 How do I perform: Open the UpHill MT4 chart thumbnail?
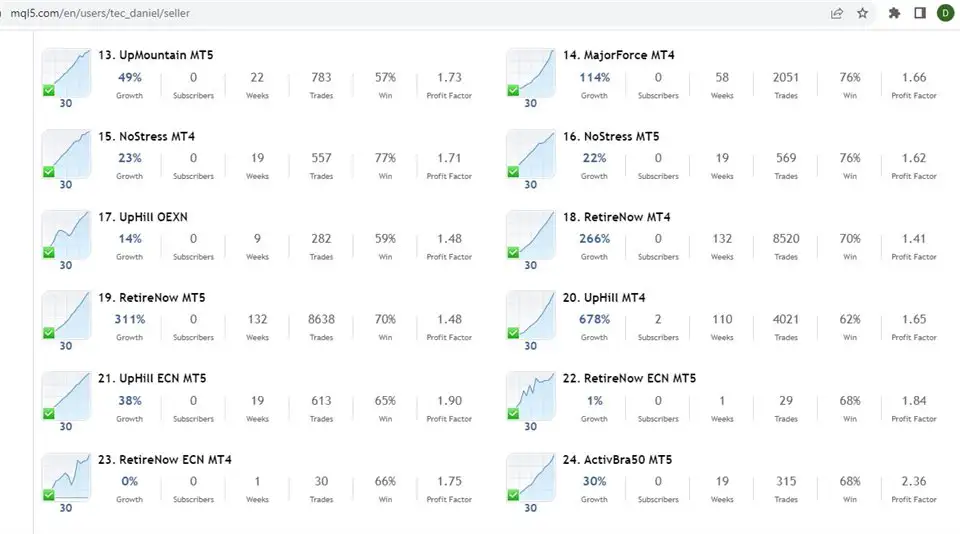(x=530, y=315)
